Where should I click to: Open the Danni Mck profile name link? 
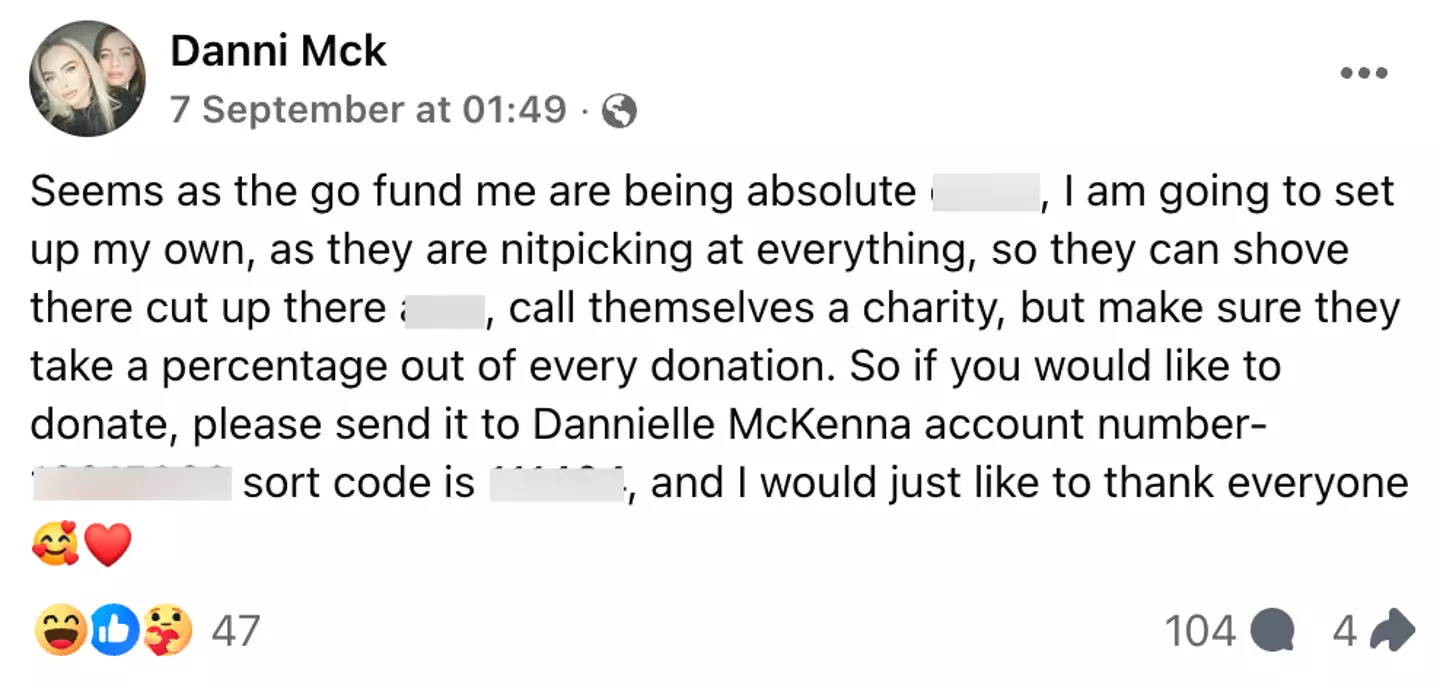pos(278,51)
